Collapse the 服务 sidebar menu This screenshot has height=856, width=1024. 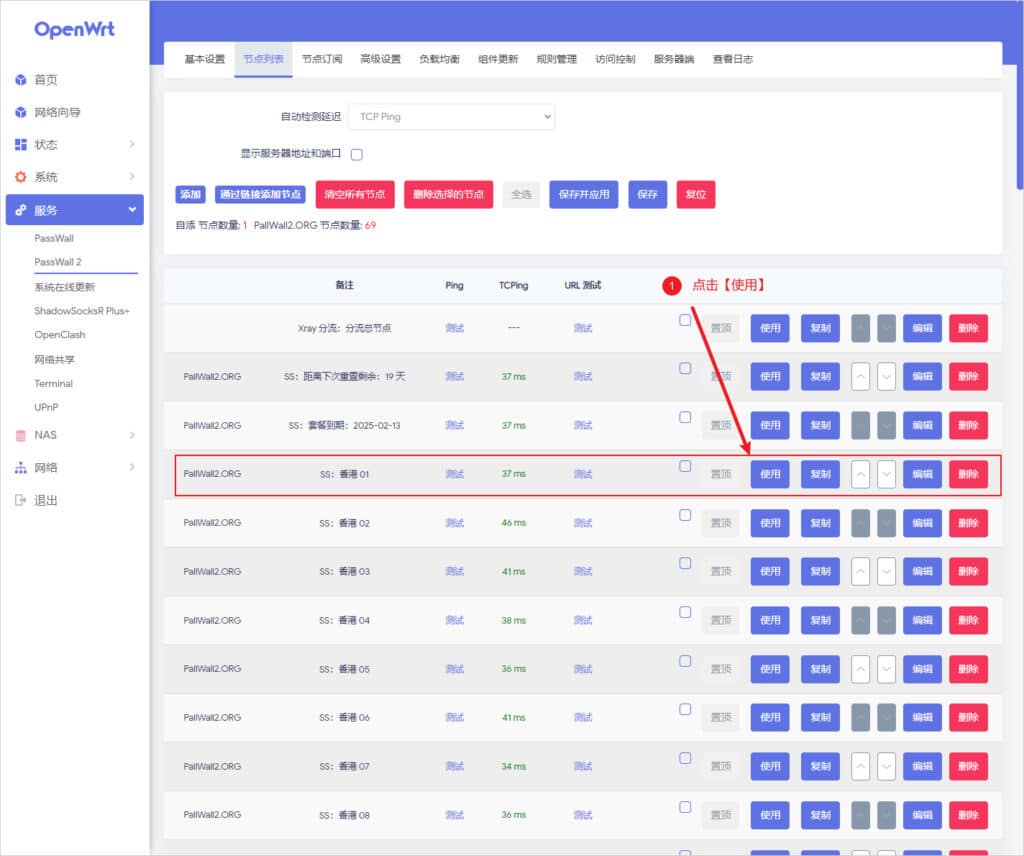click(x=131, y=210)
